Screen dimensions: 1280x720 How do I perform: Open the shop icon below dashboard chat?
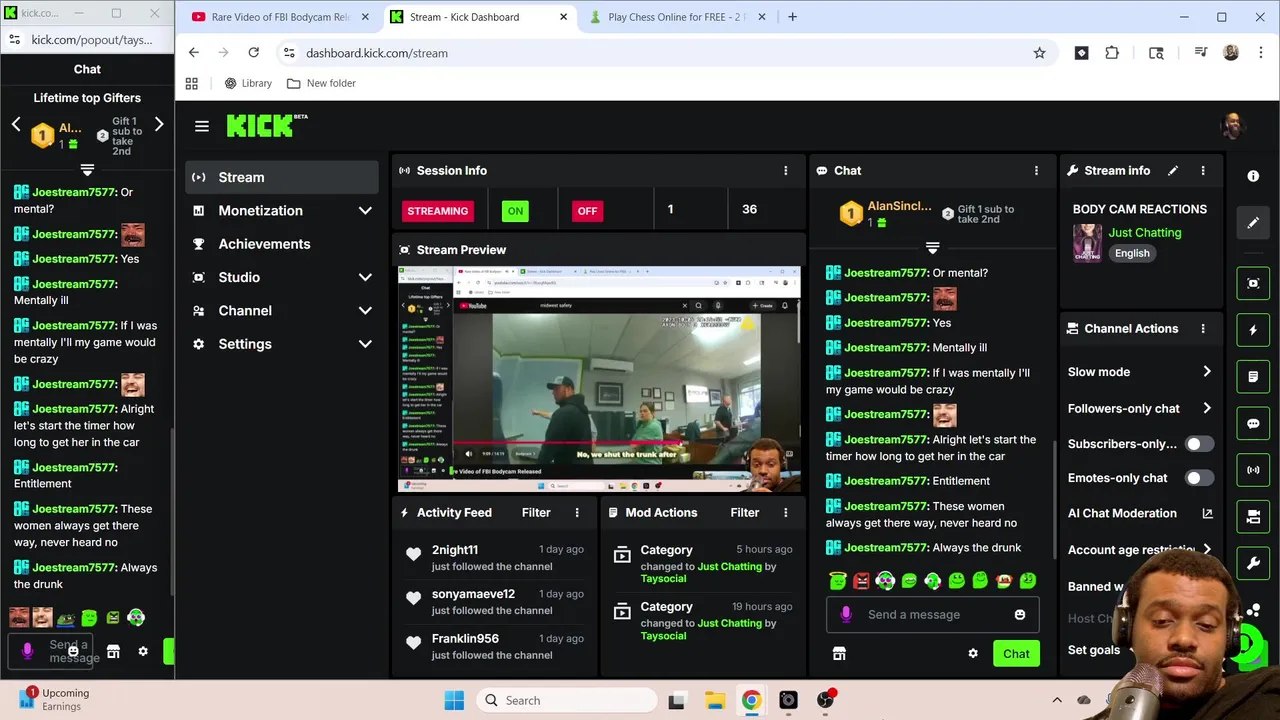click(x=839, y=654)
